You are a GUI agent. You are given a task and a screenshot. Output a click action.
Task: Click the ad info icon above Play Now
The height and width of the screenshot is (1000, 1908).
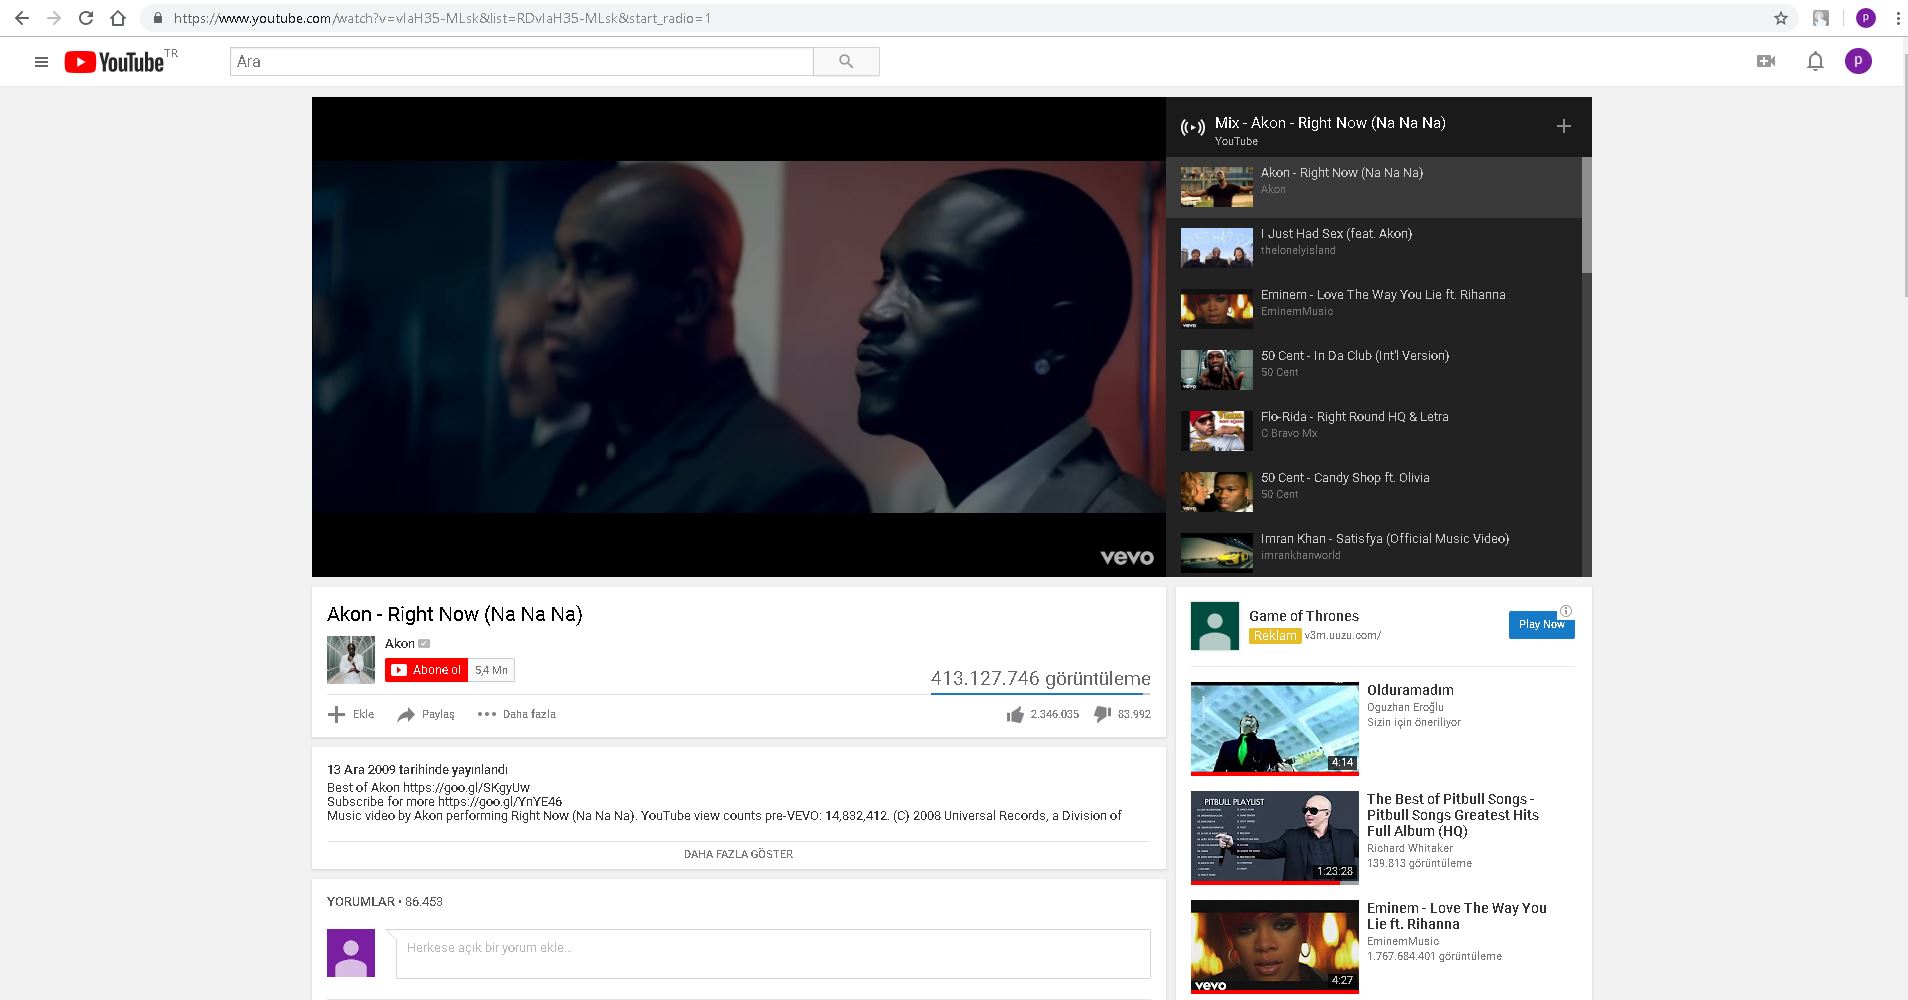click(1566, 611)
